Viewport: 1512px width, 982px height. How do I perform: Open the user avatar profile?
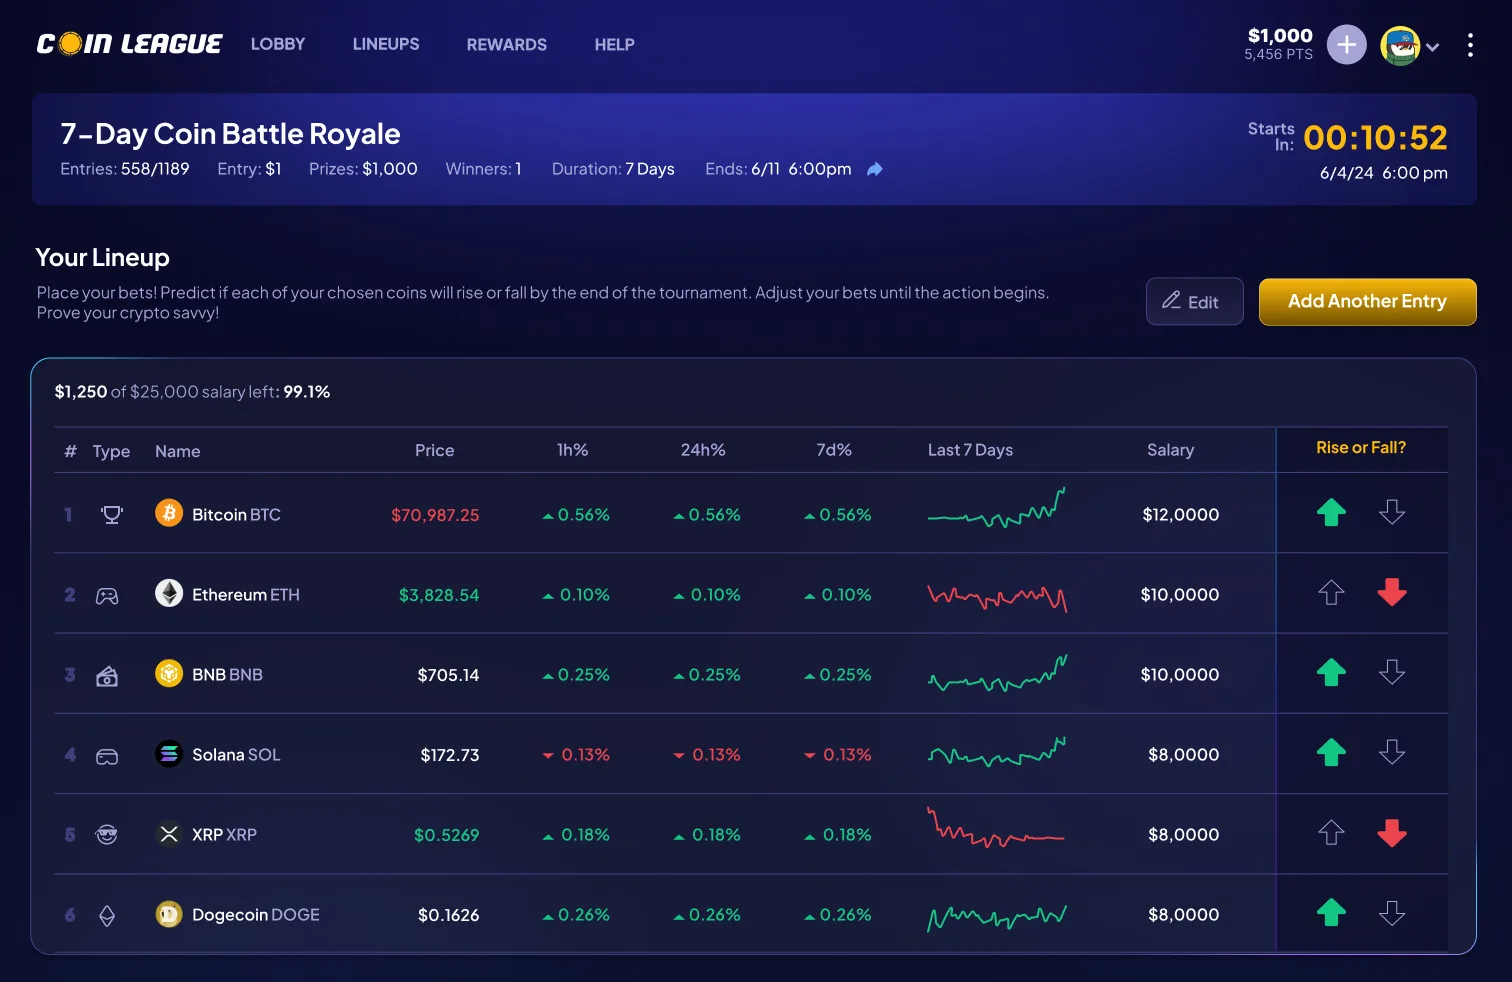pyautogui.click(x=1400, y=45)
